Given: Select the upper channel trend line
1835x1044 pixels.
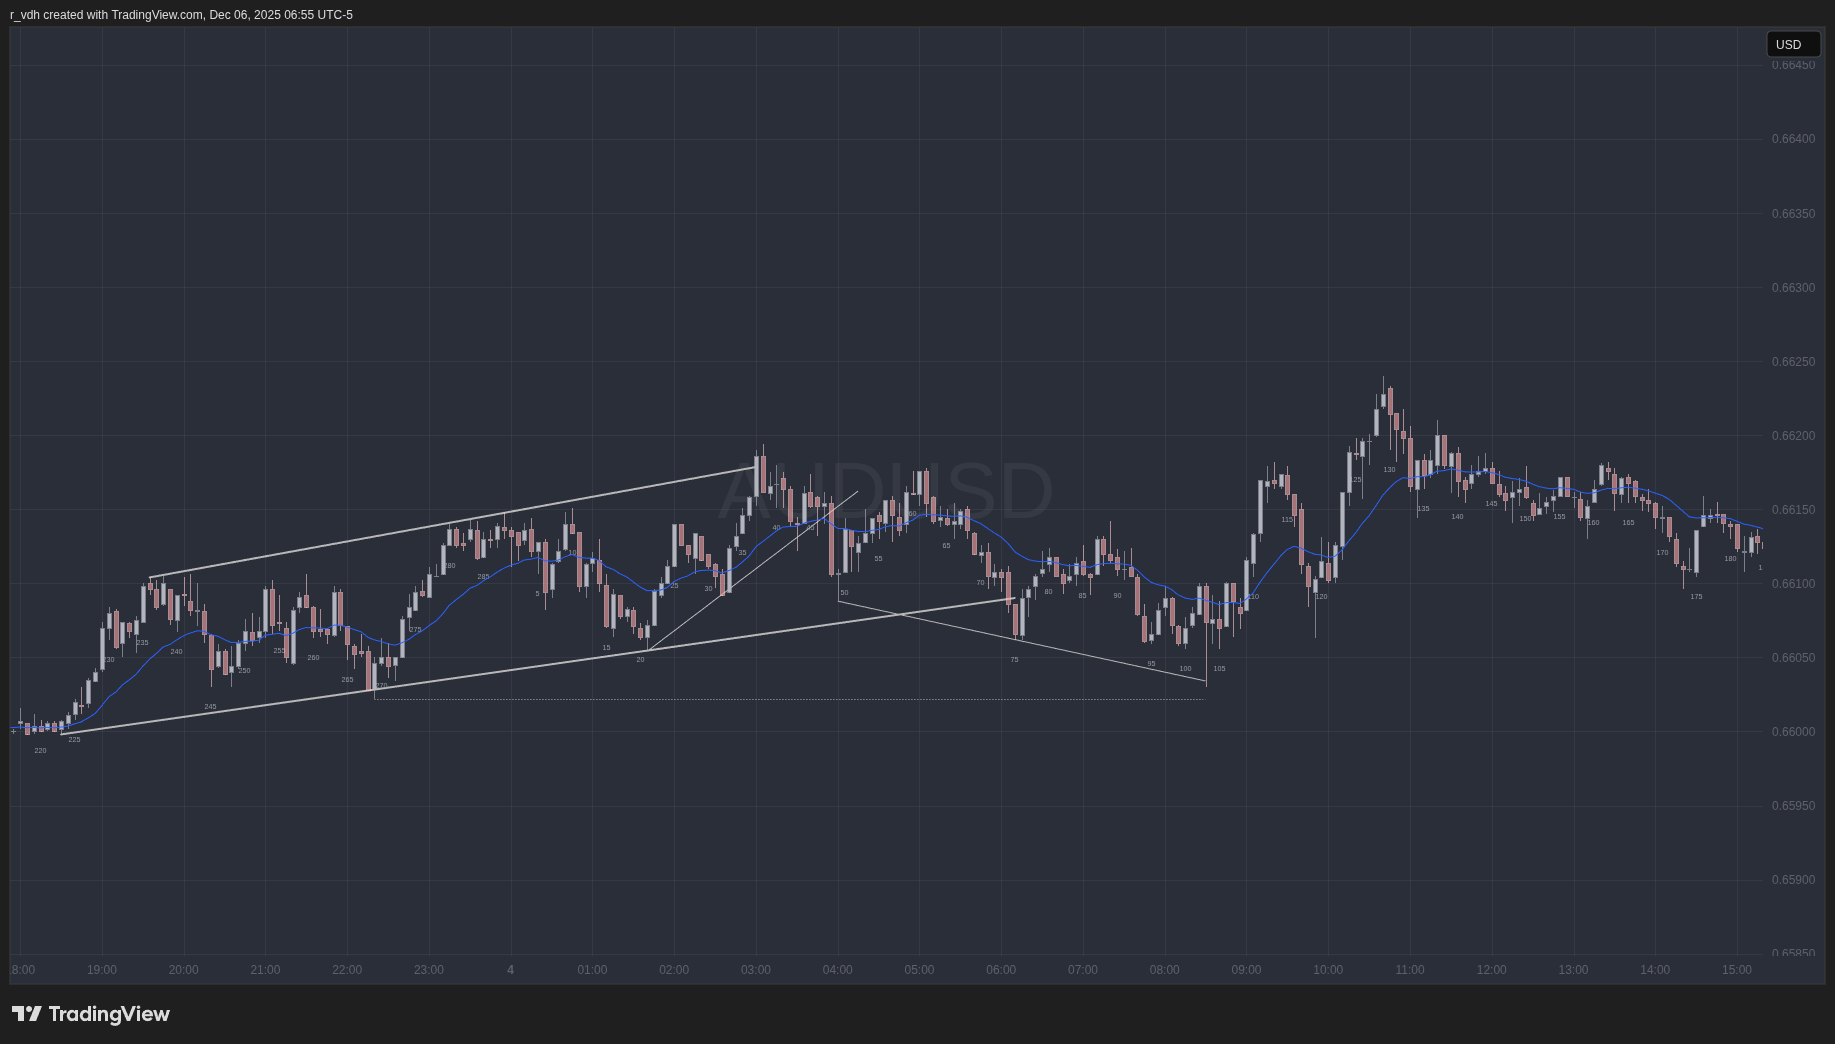Looking at the screenshot, I should coord(450,523).
